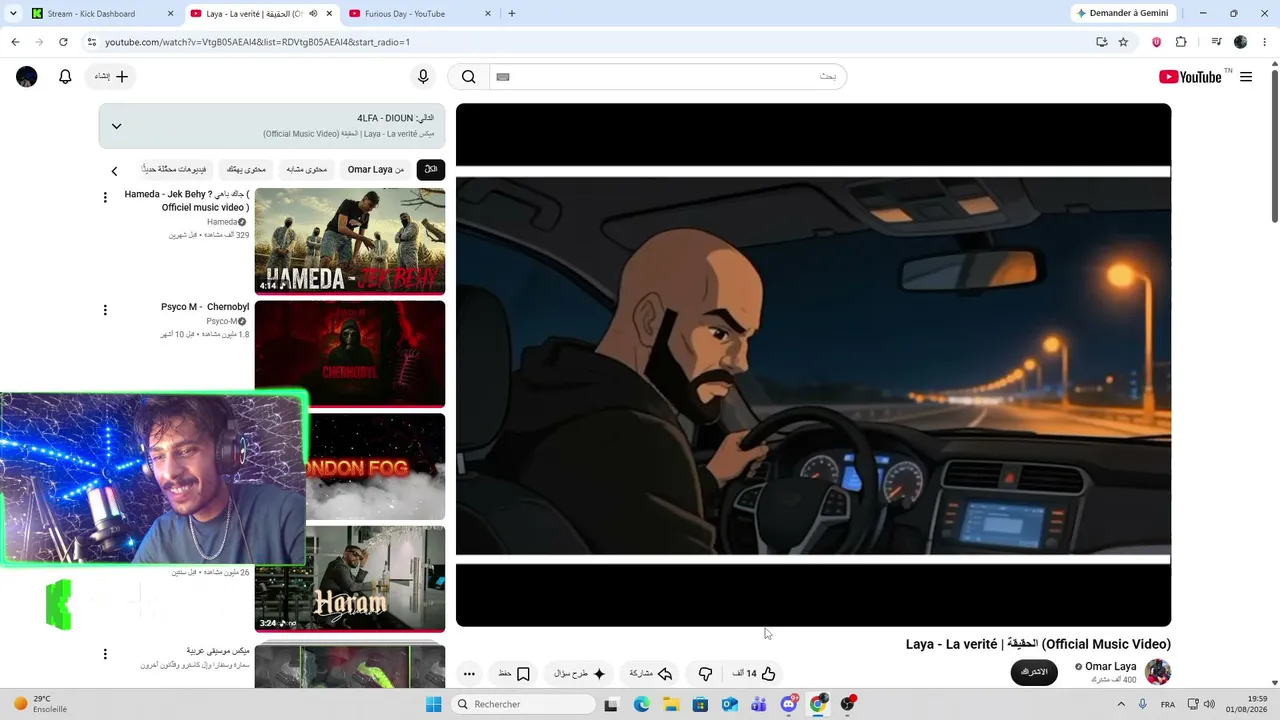1280x720 pixels.
Task: Open the Omar Laya channel name link
Action: [1110, 667]
